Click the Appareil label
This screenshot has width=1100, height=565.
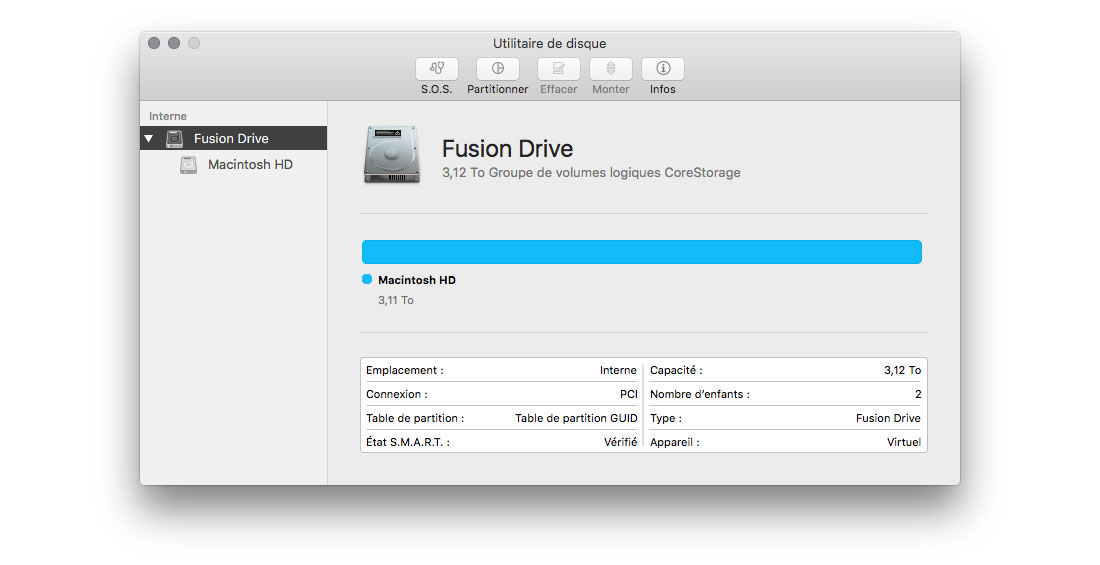click(674, 441)
